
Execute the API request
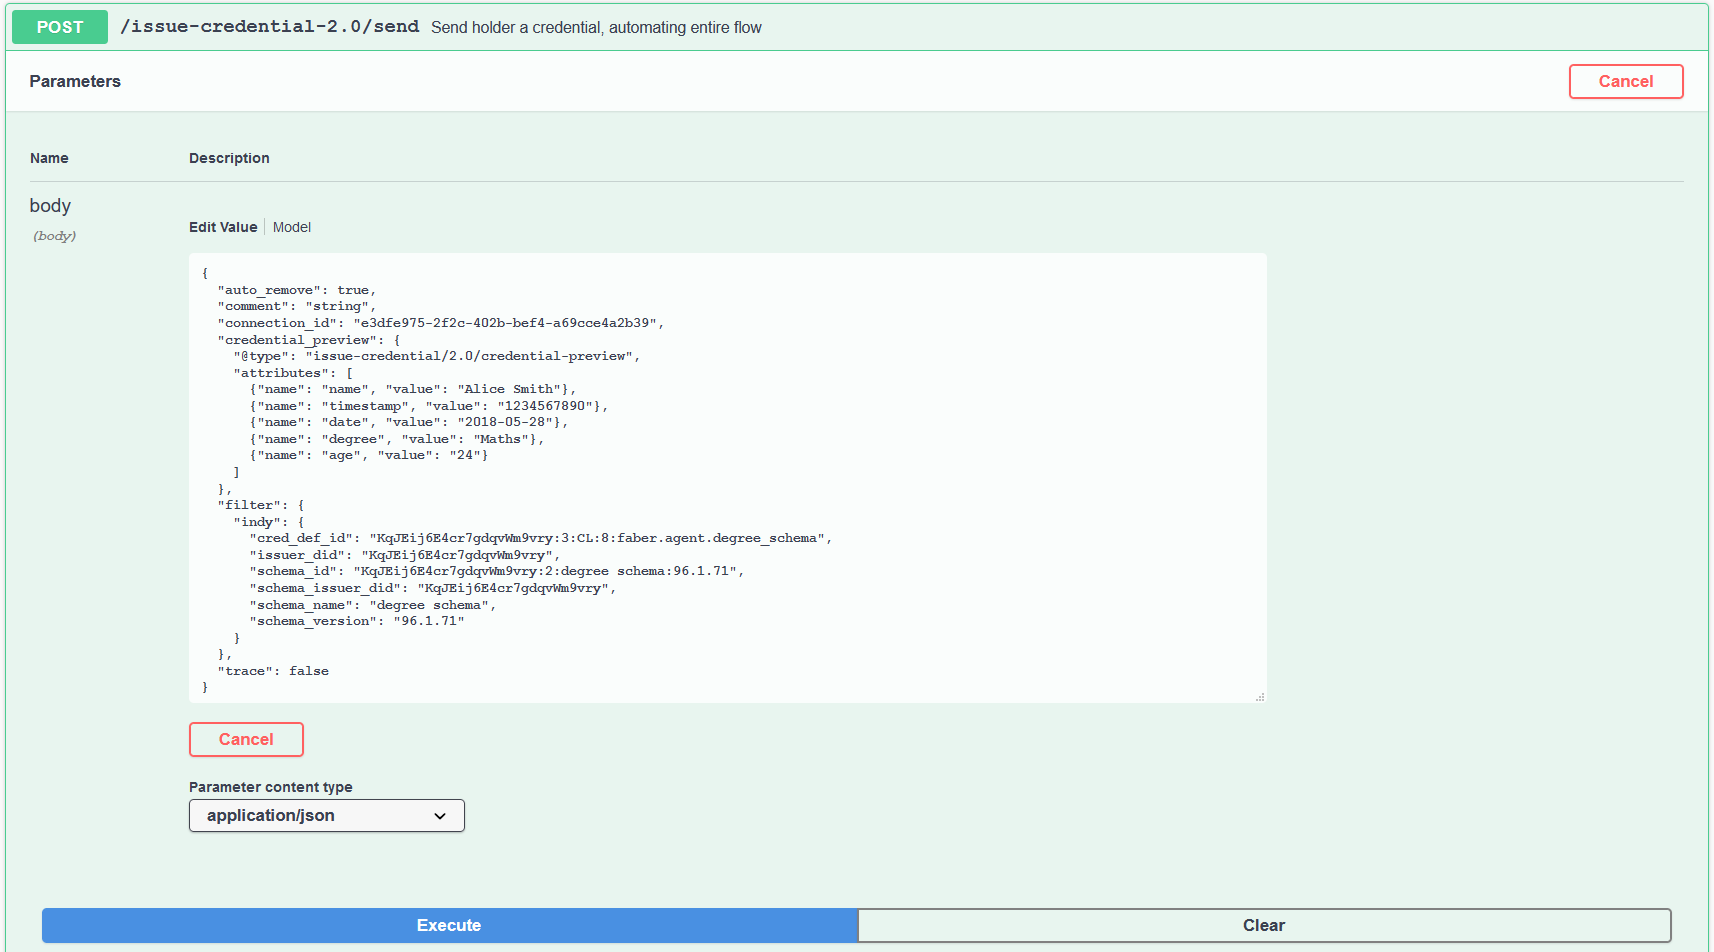tap(449, 925)
